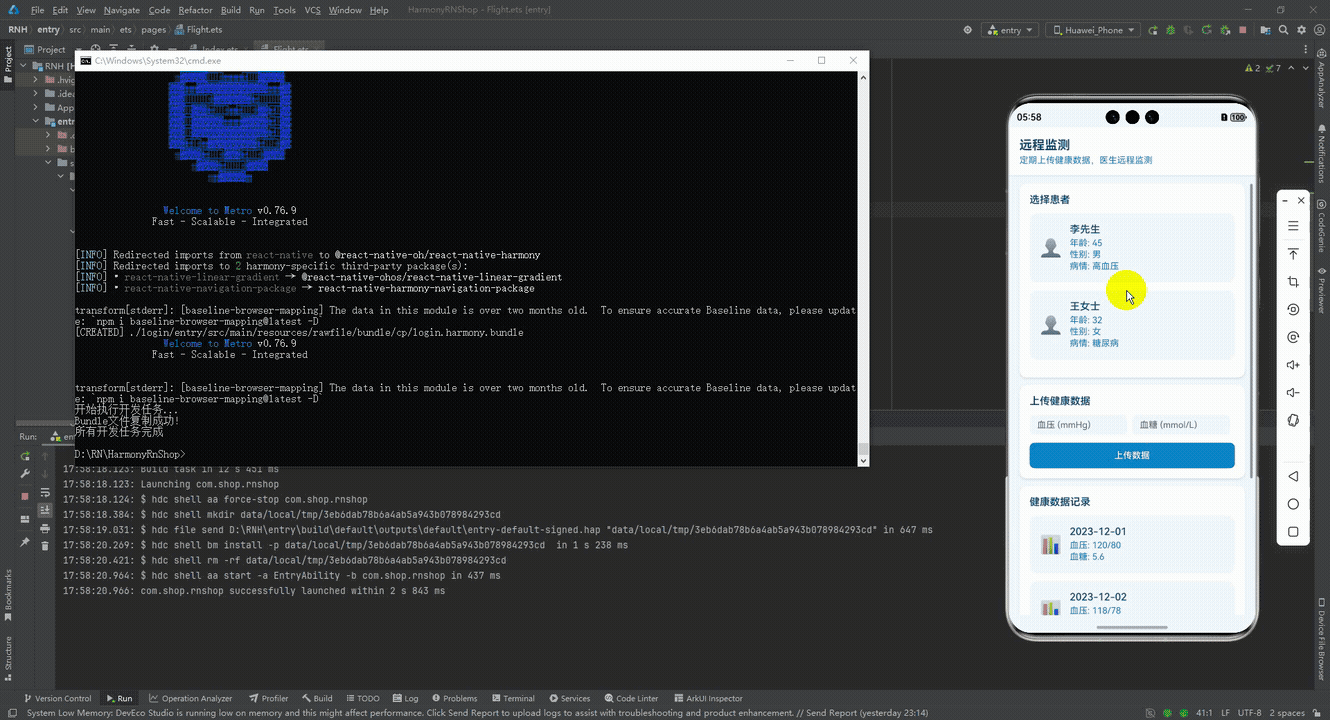Select patient 李先生 card

pyautogui.click(x=1132, y=247)
